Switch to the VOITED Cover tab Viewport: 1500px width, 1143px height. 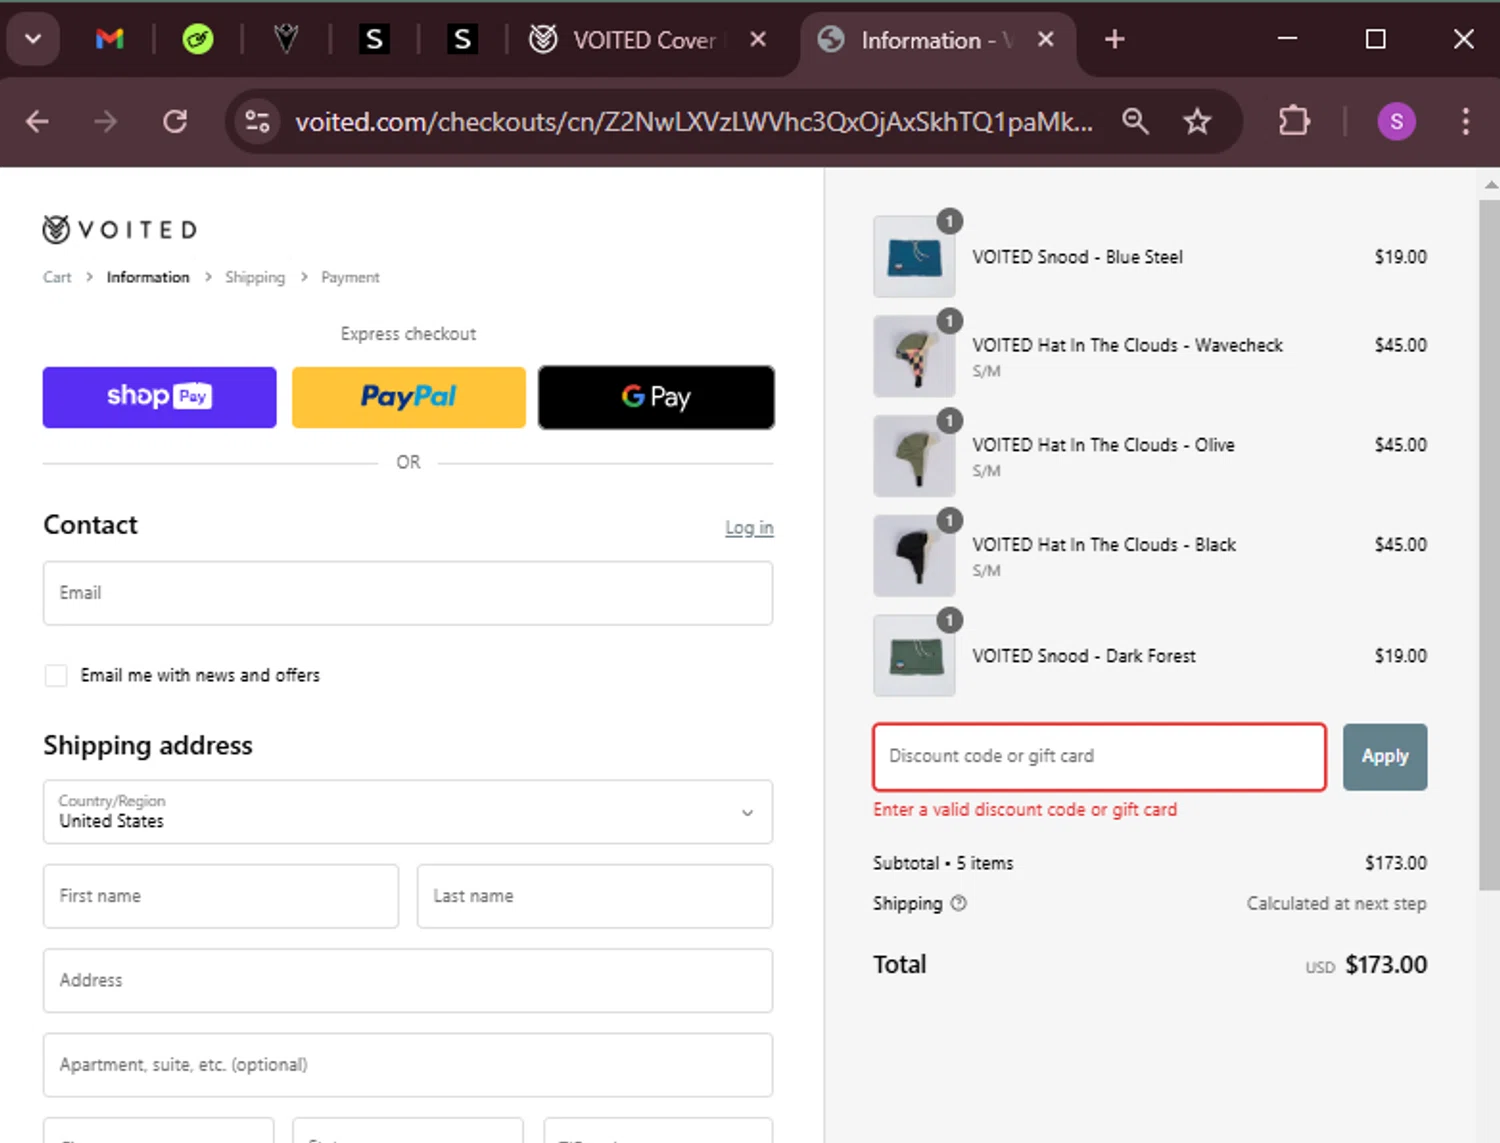point(645,40)
